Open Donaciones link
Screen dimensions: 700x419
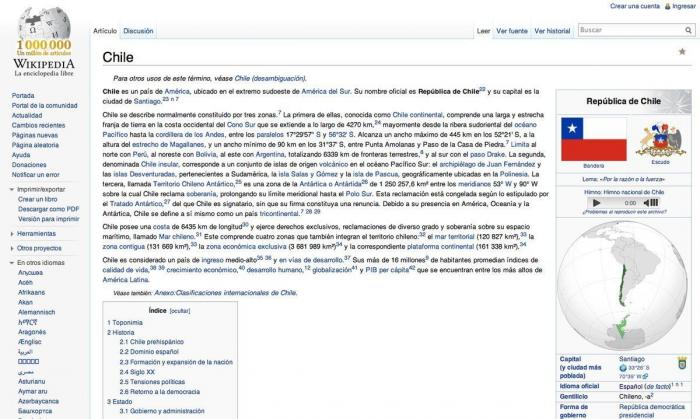29,165
